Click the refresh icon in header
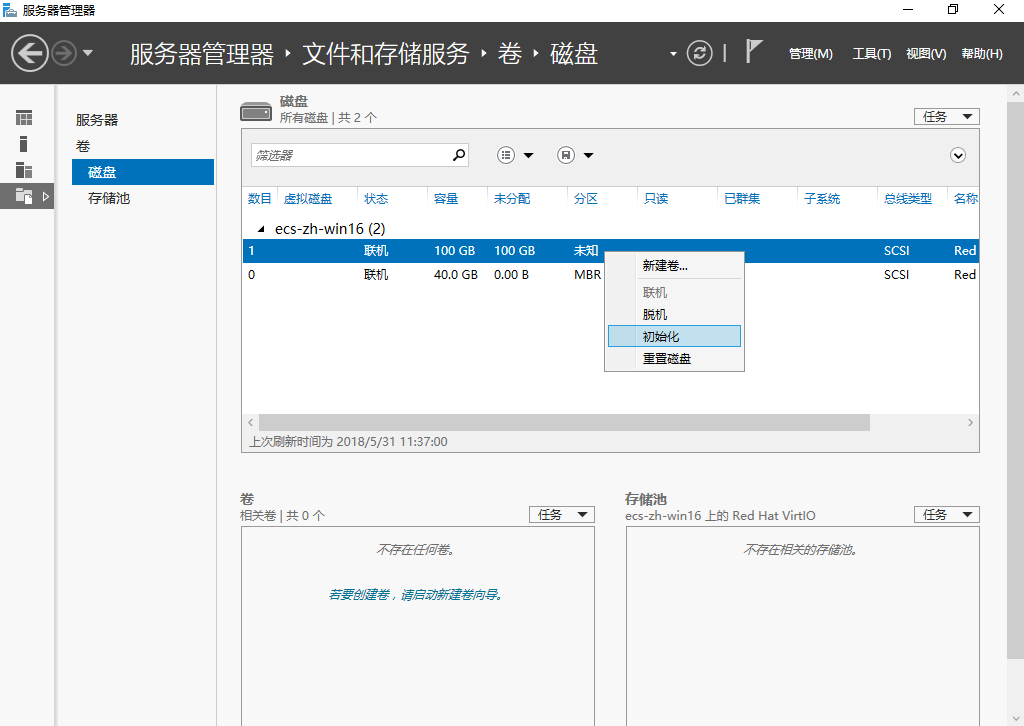This screenshot has width=1024, height=726. pos(700,53)
